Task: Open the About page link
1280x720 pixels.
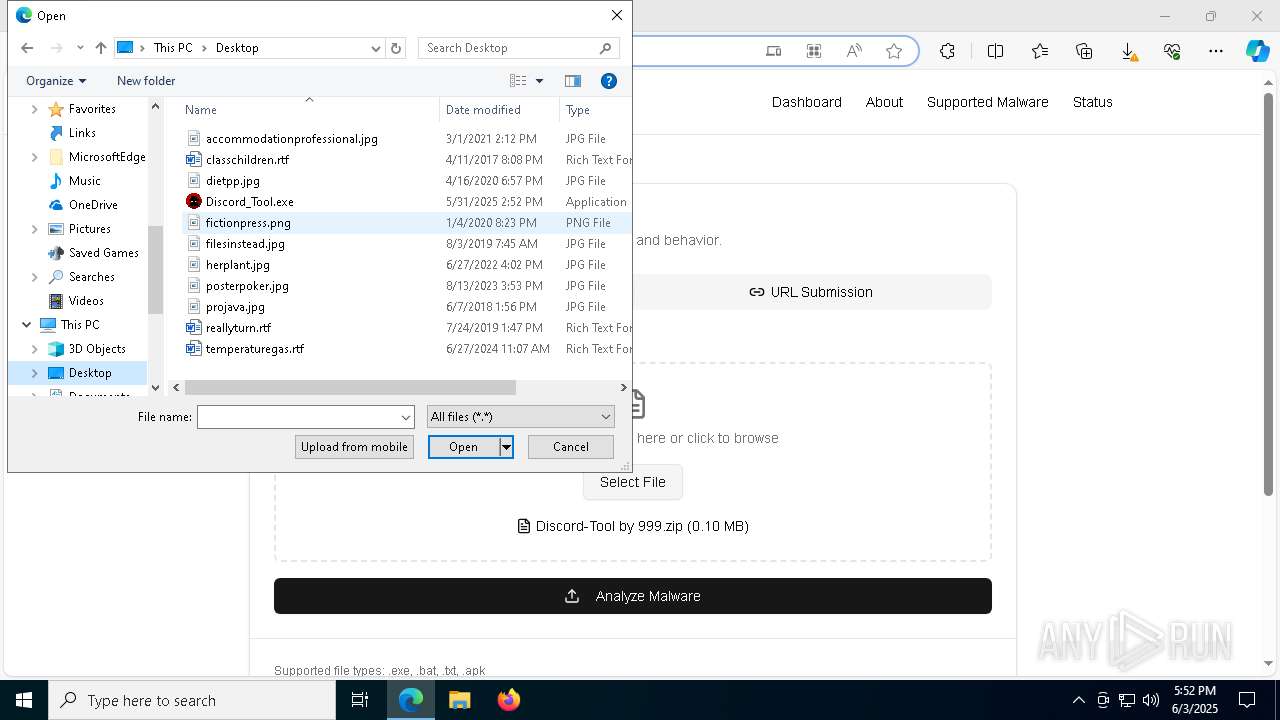Action: click(884, 102)
